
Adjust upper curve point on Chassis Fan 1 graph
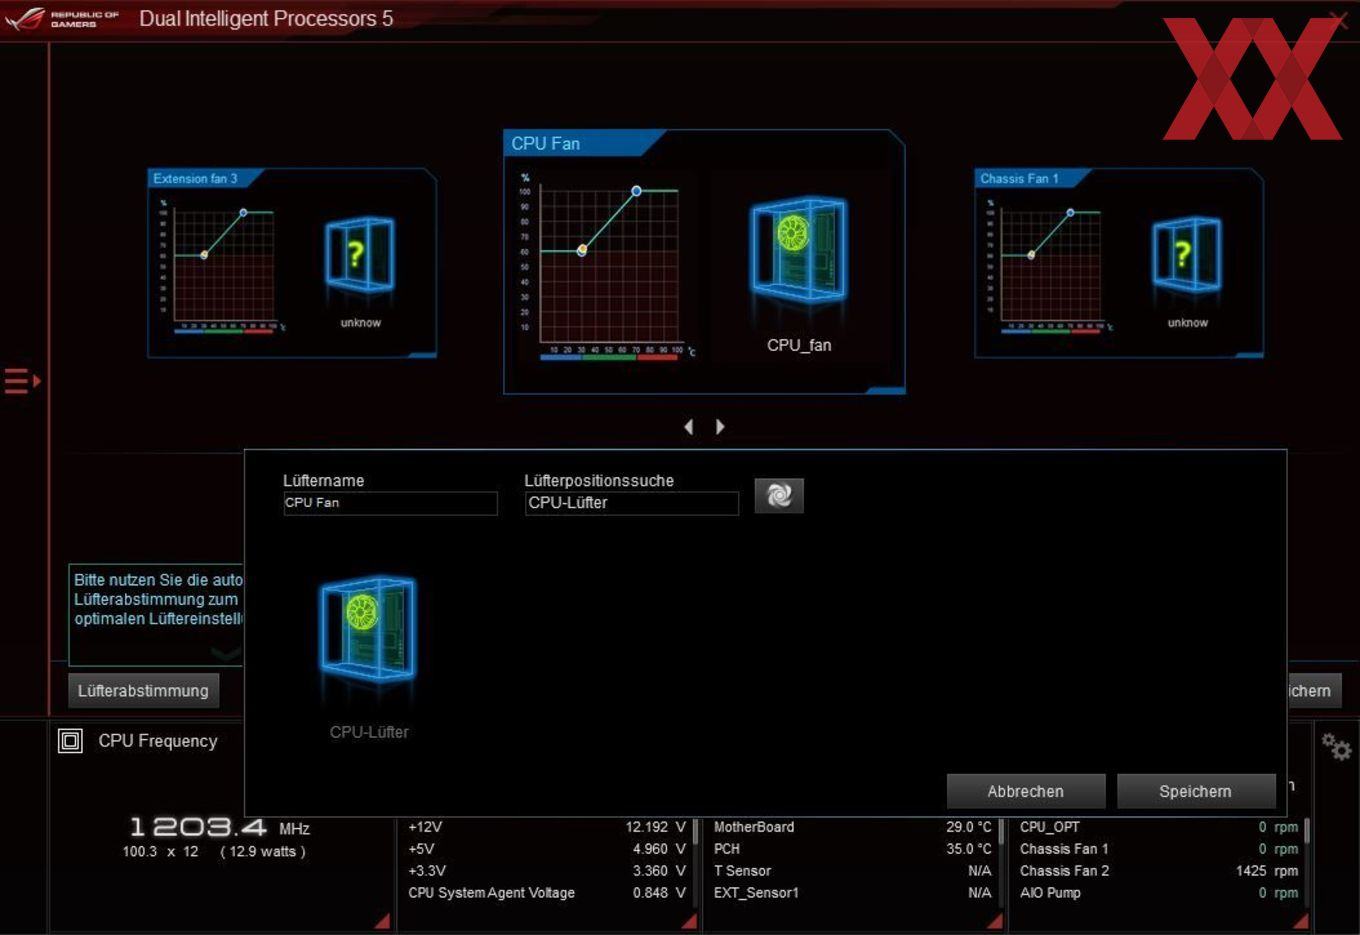(x=1070, y=212)
